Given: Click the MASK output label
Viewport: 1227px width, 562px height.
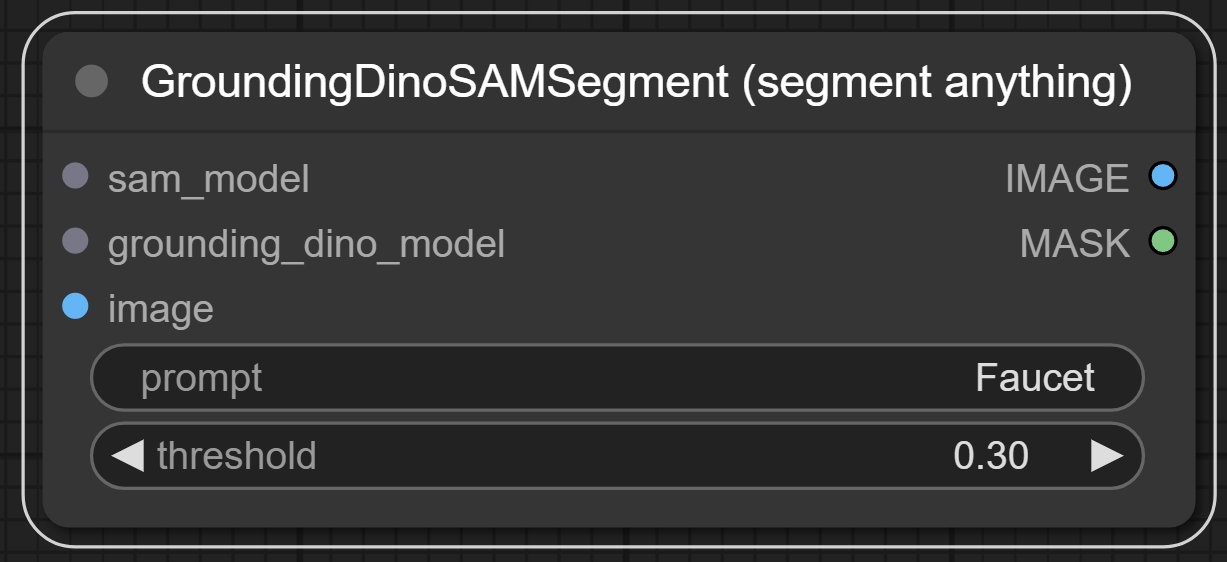Looking at the screenshot, I should point(1074,243).
